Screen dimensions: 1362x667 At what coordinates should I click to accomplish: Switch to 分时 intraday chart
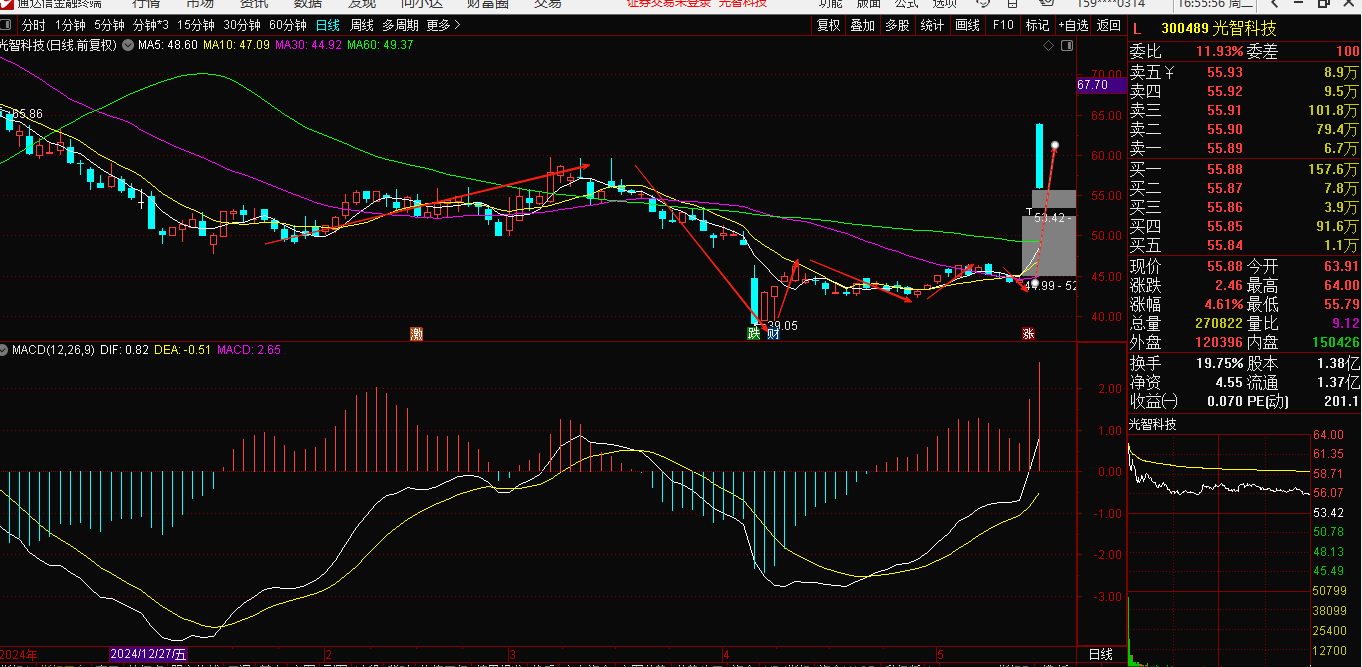(33, 25)
